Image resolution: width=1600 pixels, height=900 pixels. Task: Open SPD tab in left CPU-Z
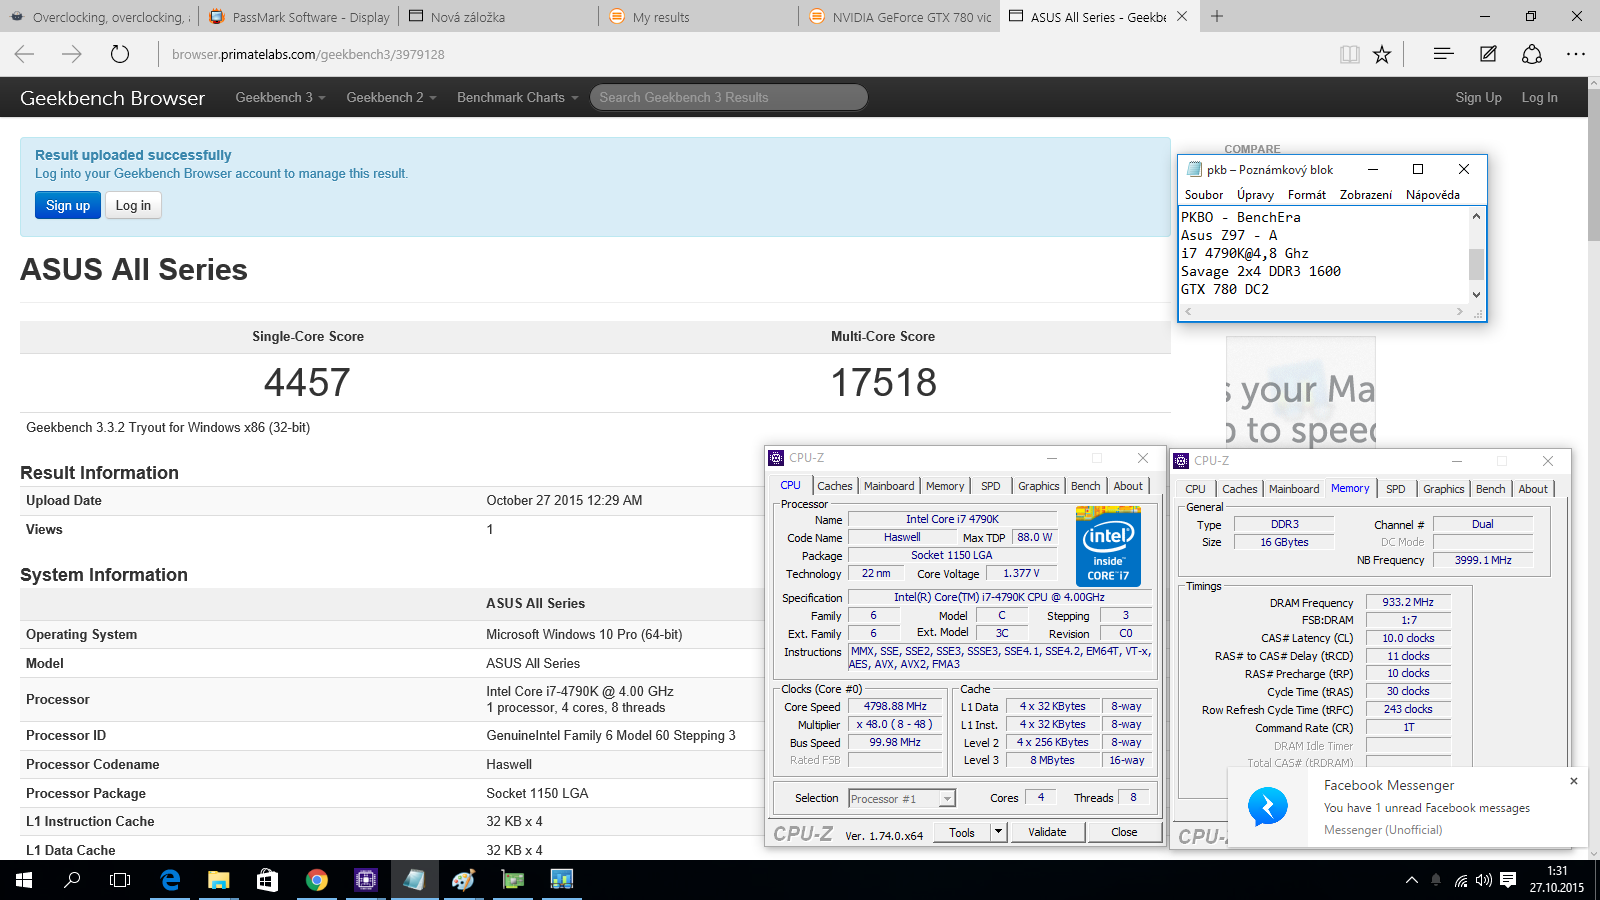pos(990,486)
